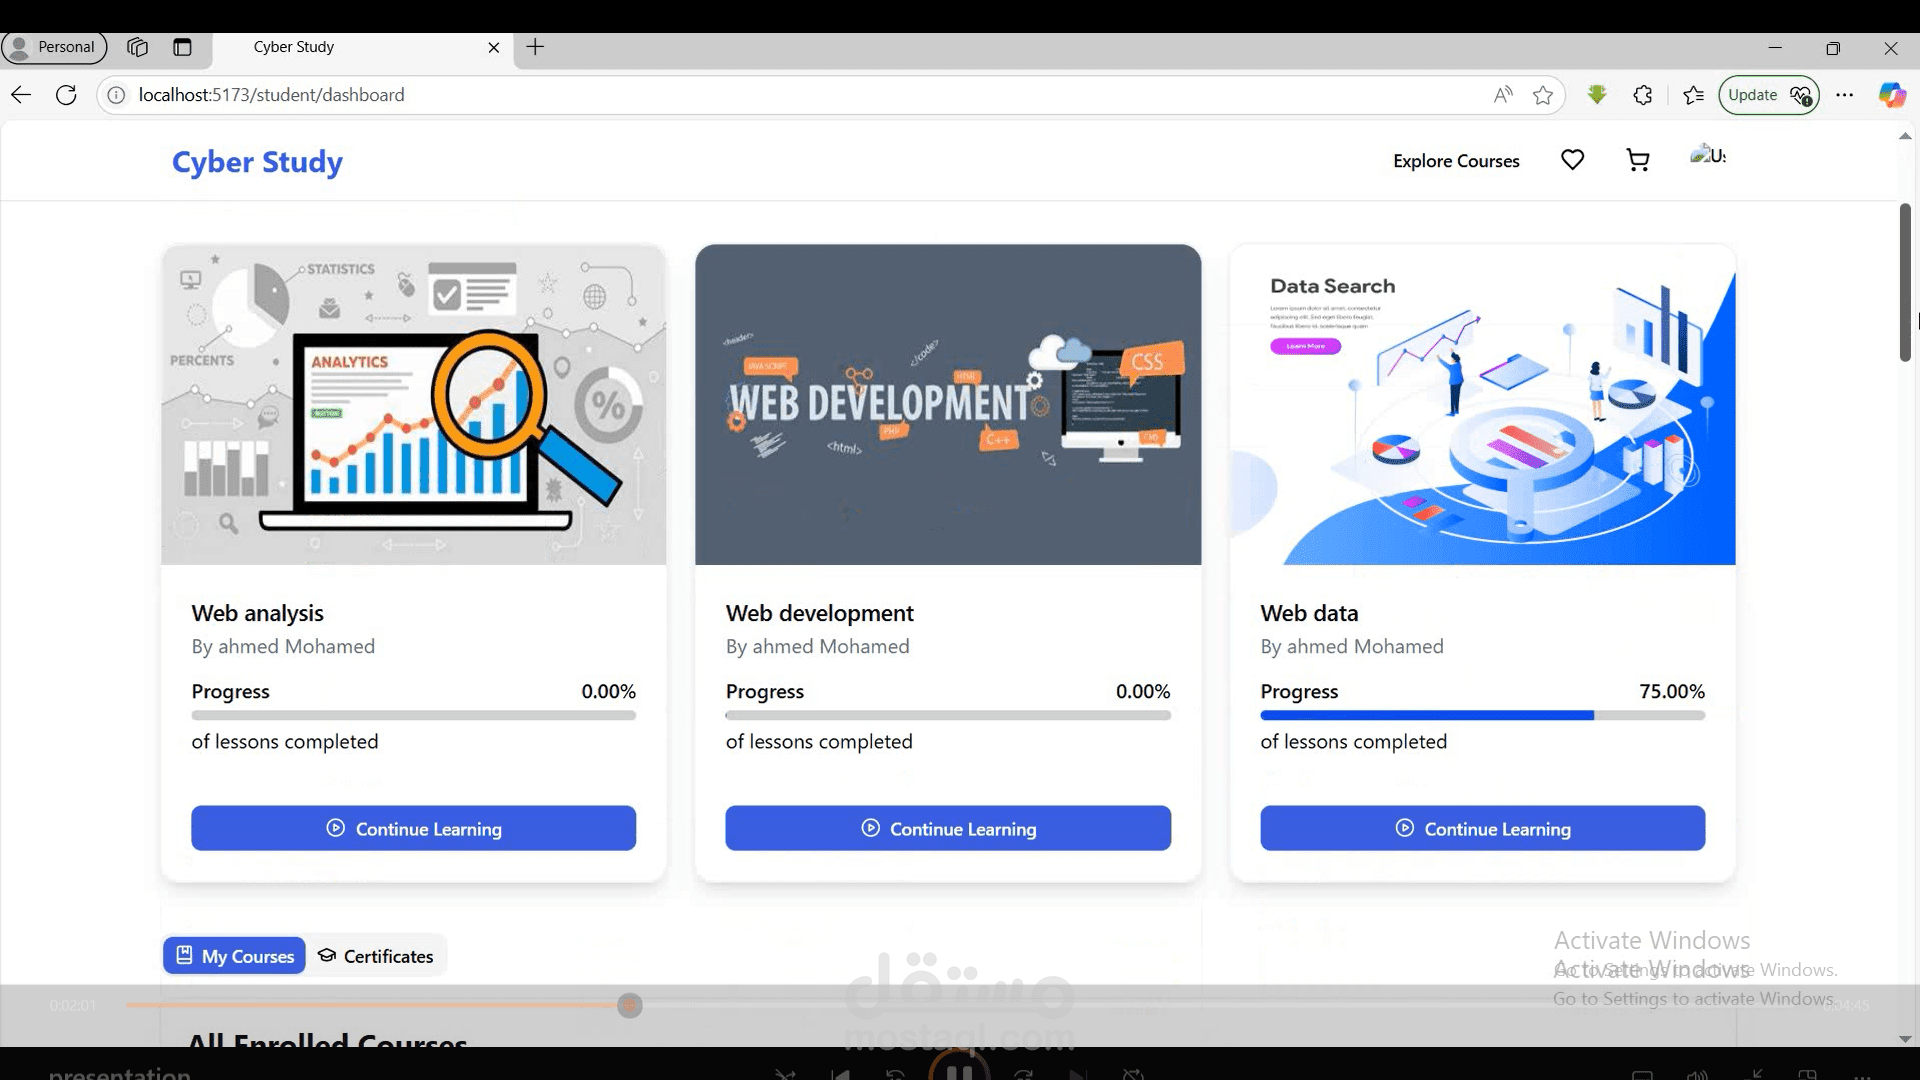The width and height of the screenshot is (1920, 1080).
Task: Open the browser settings three-dots menu
Action: point(1845,95)
